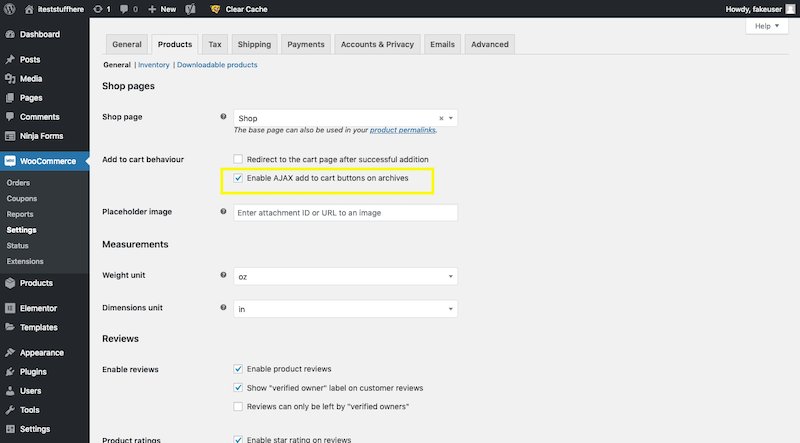Screen dimensions: 800x443
Task: Click the Elementor icon in sidebar
Action: 10,308
